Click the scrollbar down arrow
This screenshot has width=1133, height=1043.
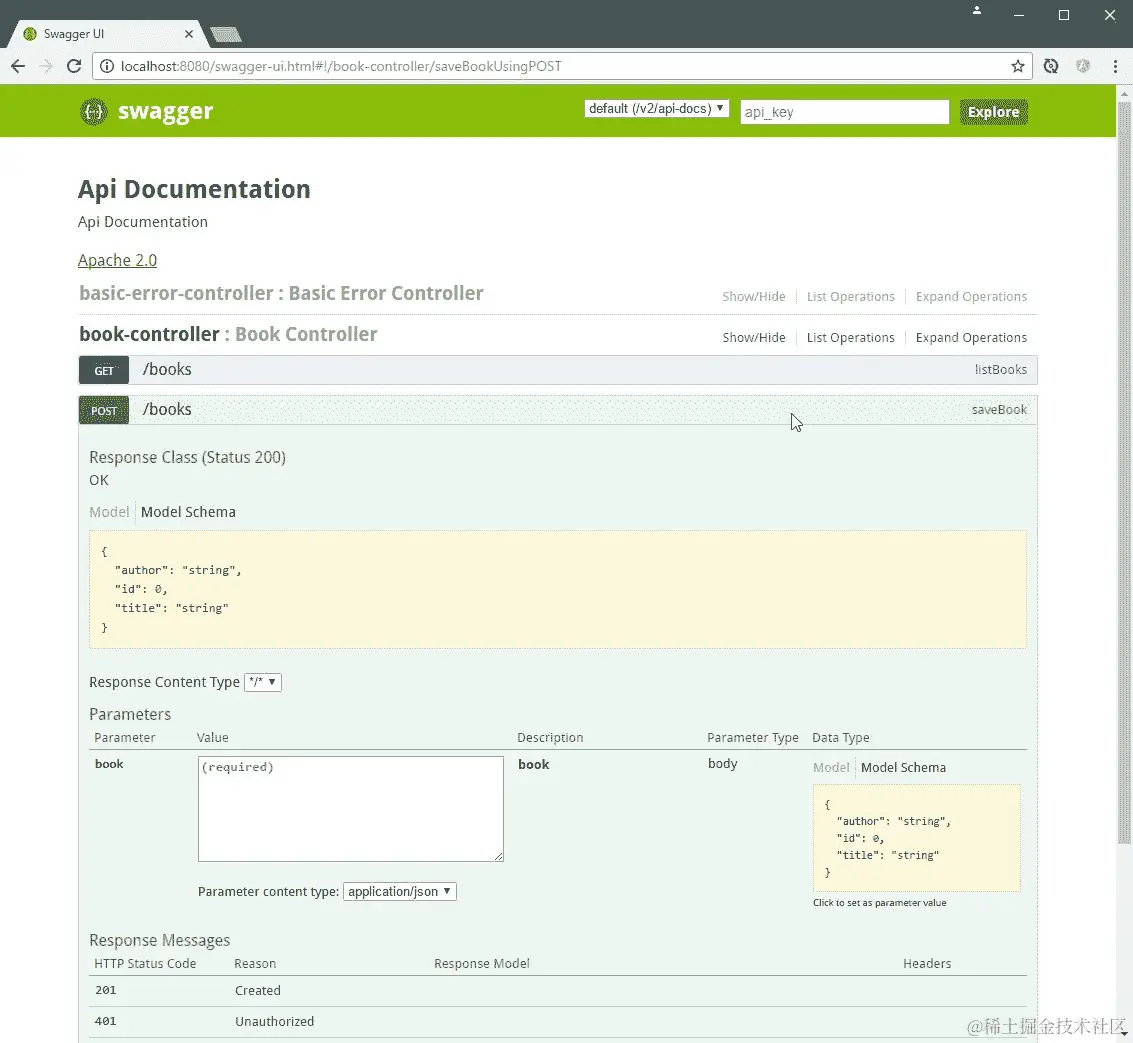tap(1124, 1034)
